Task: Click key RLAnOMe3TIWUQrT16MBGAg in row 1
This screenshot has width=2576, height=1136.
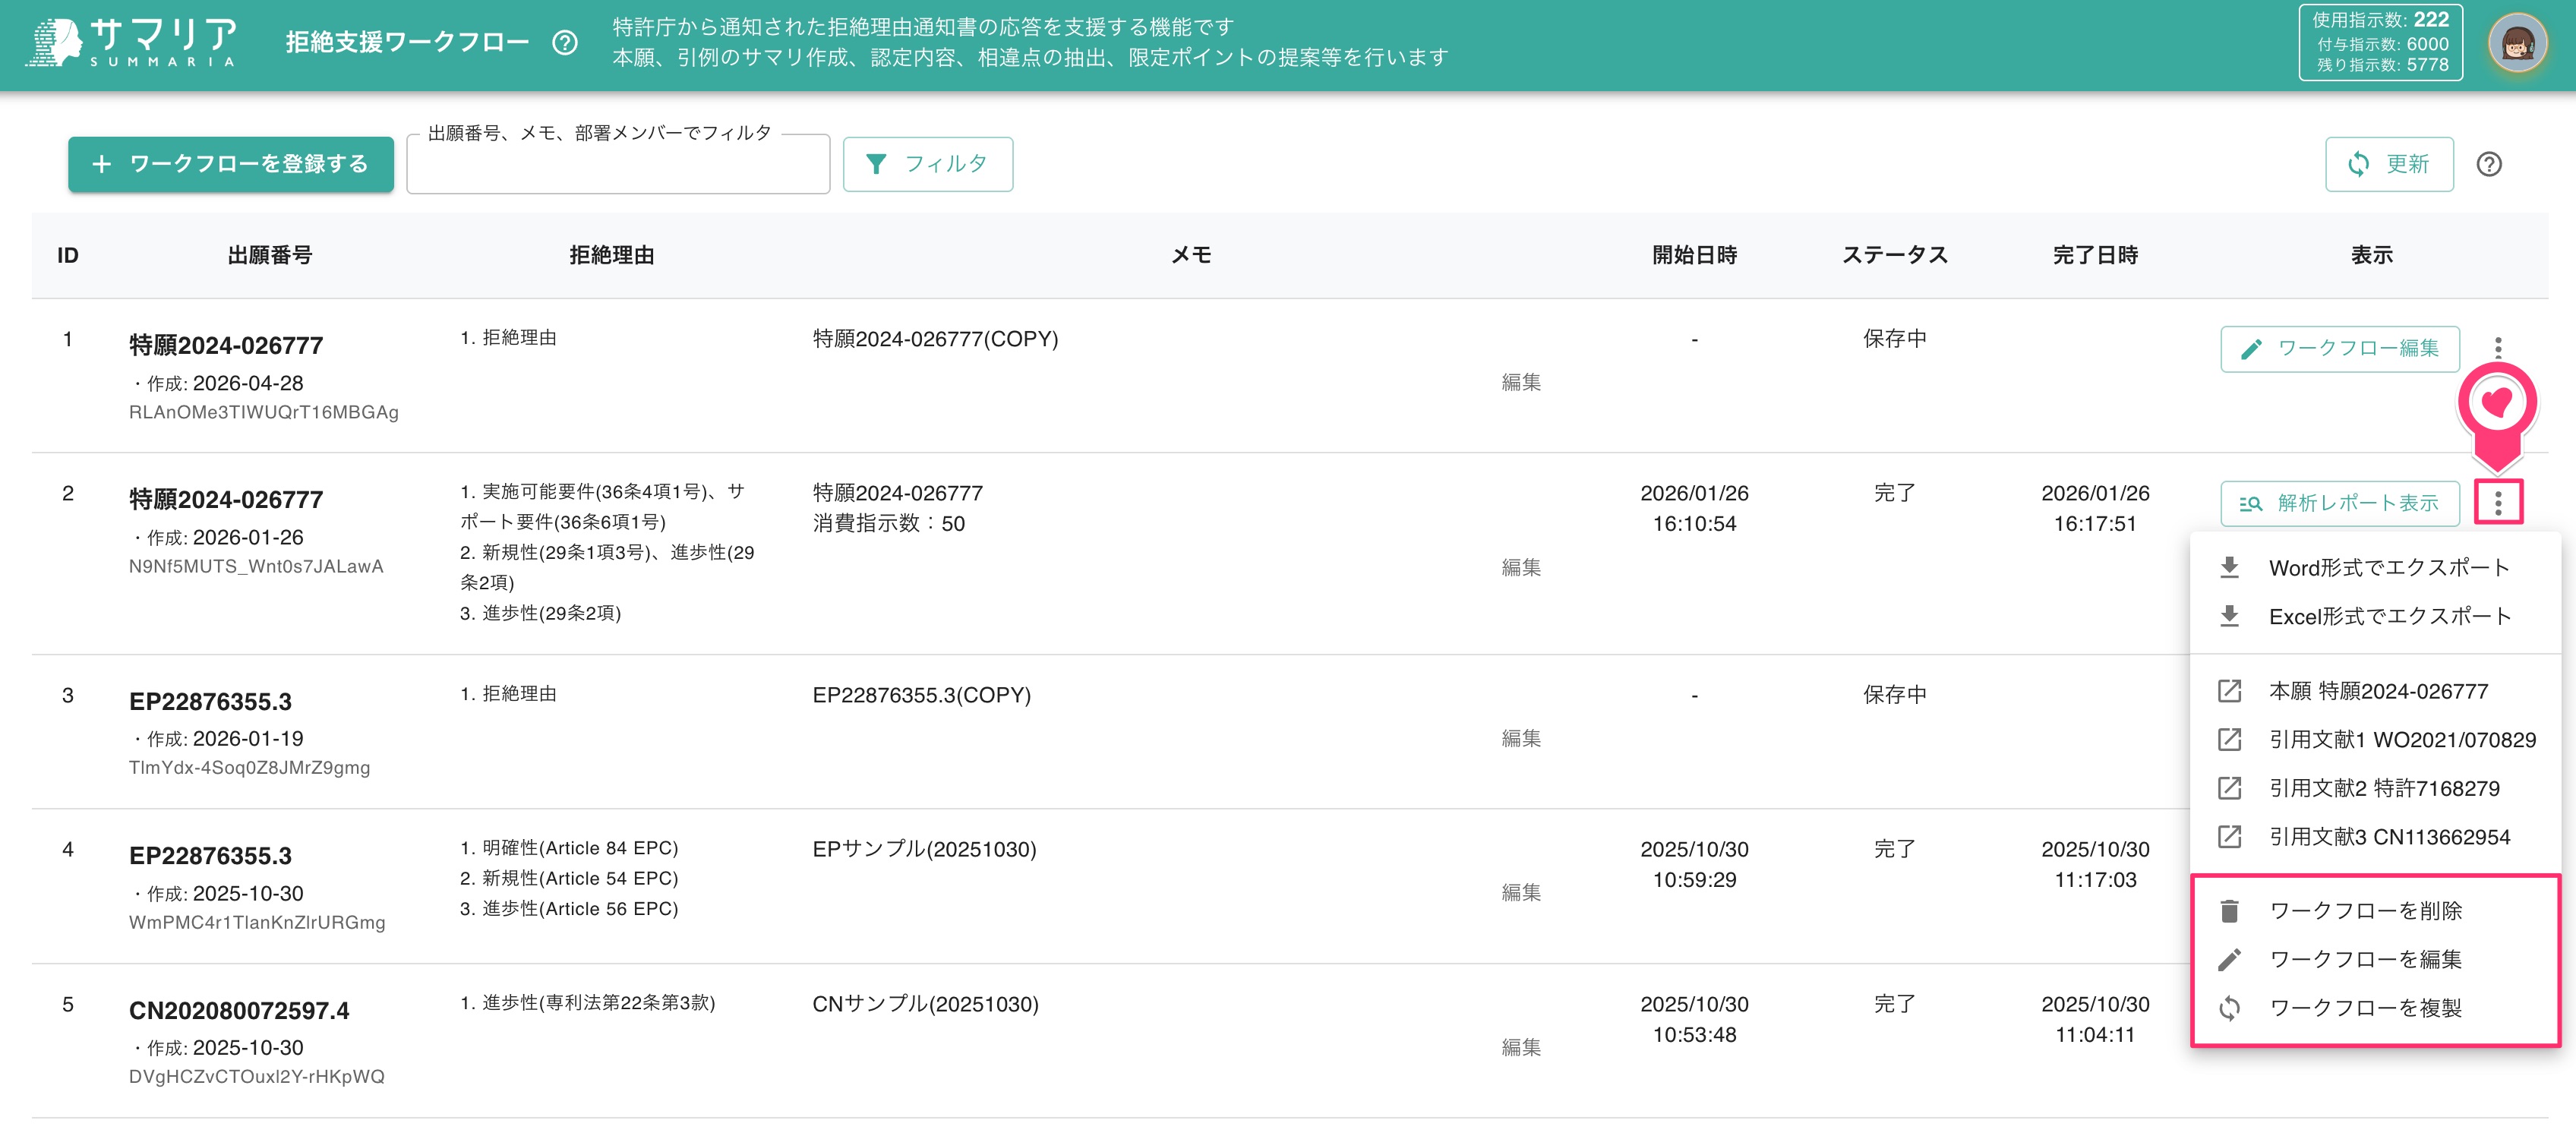Action: (264, 412)
